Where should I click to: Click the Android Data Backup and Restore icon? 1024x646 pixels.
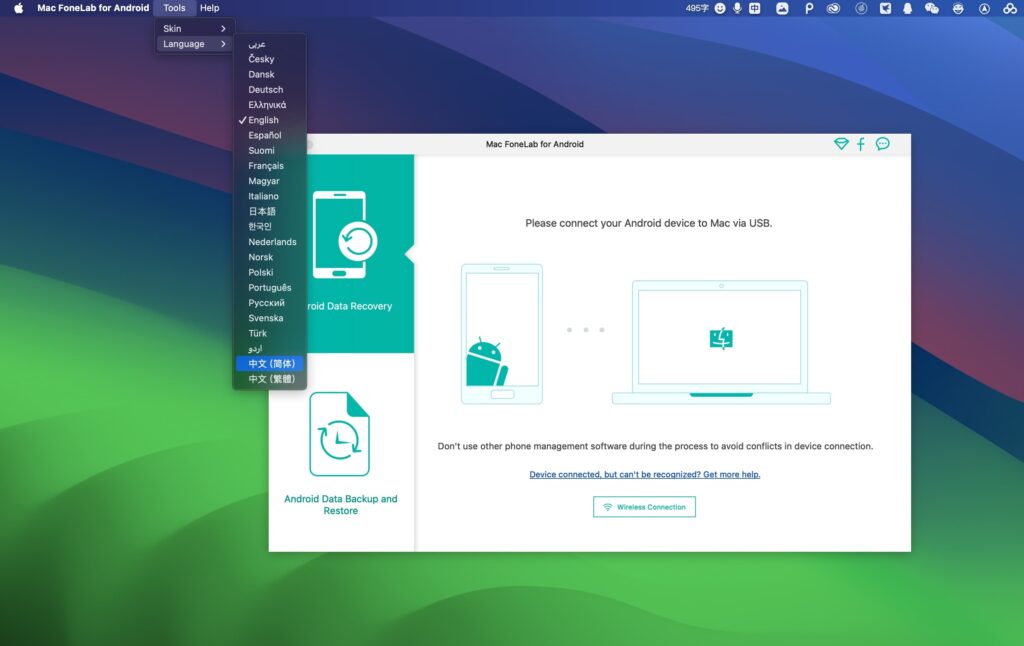pyautogui.click(x=340, y=434)
